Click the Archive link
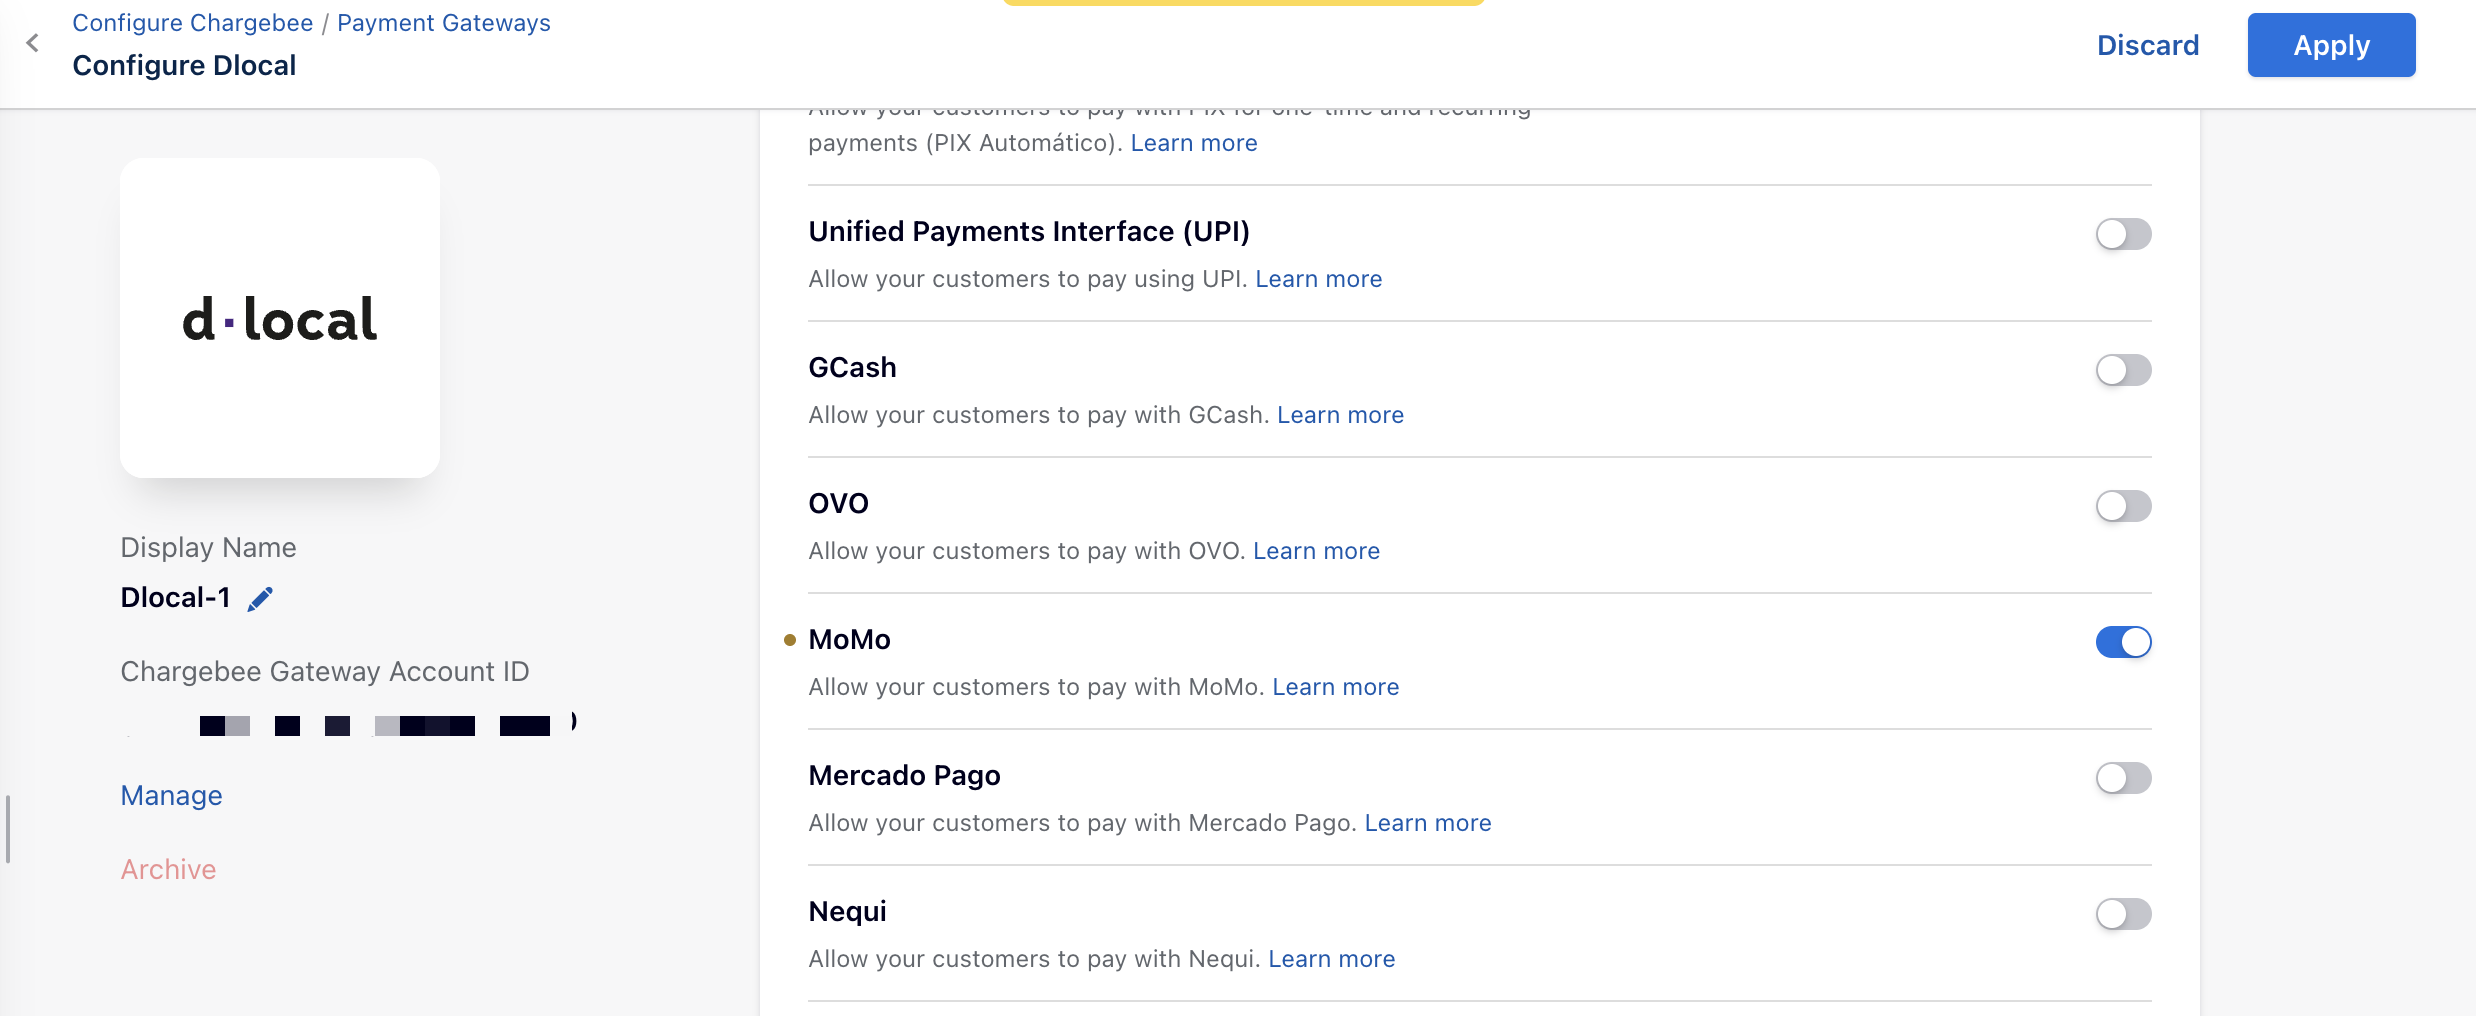This screenshot has width=2476, height=1016. click(x=168, y=870)
